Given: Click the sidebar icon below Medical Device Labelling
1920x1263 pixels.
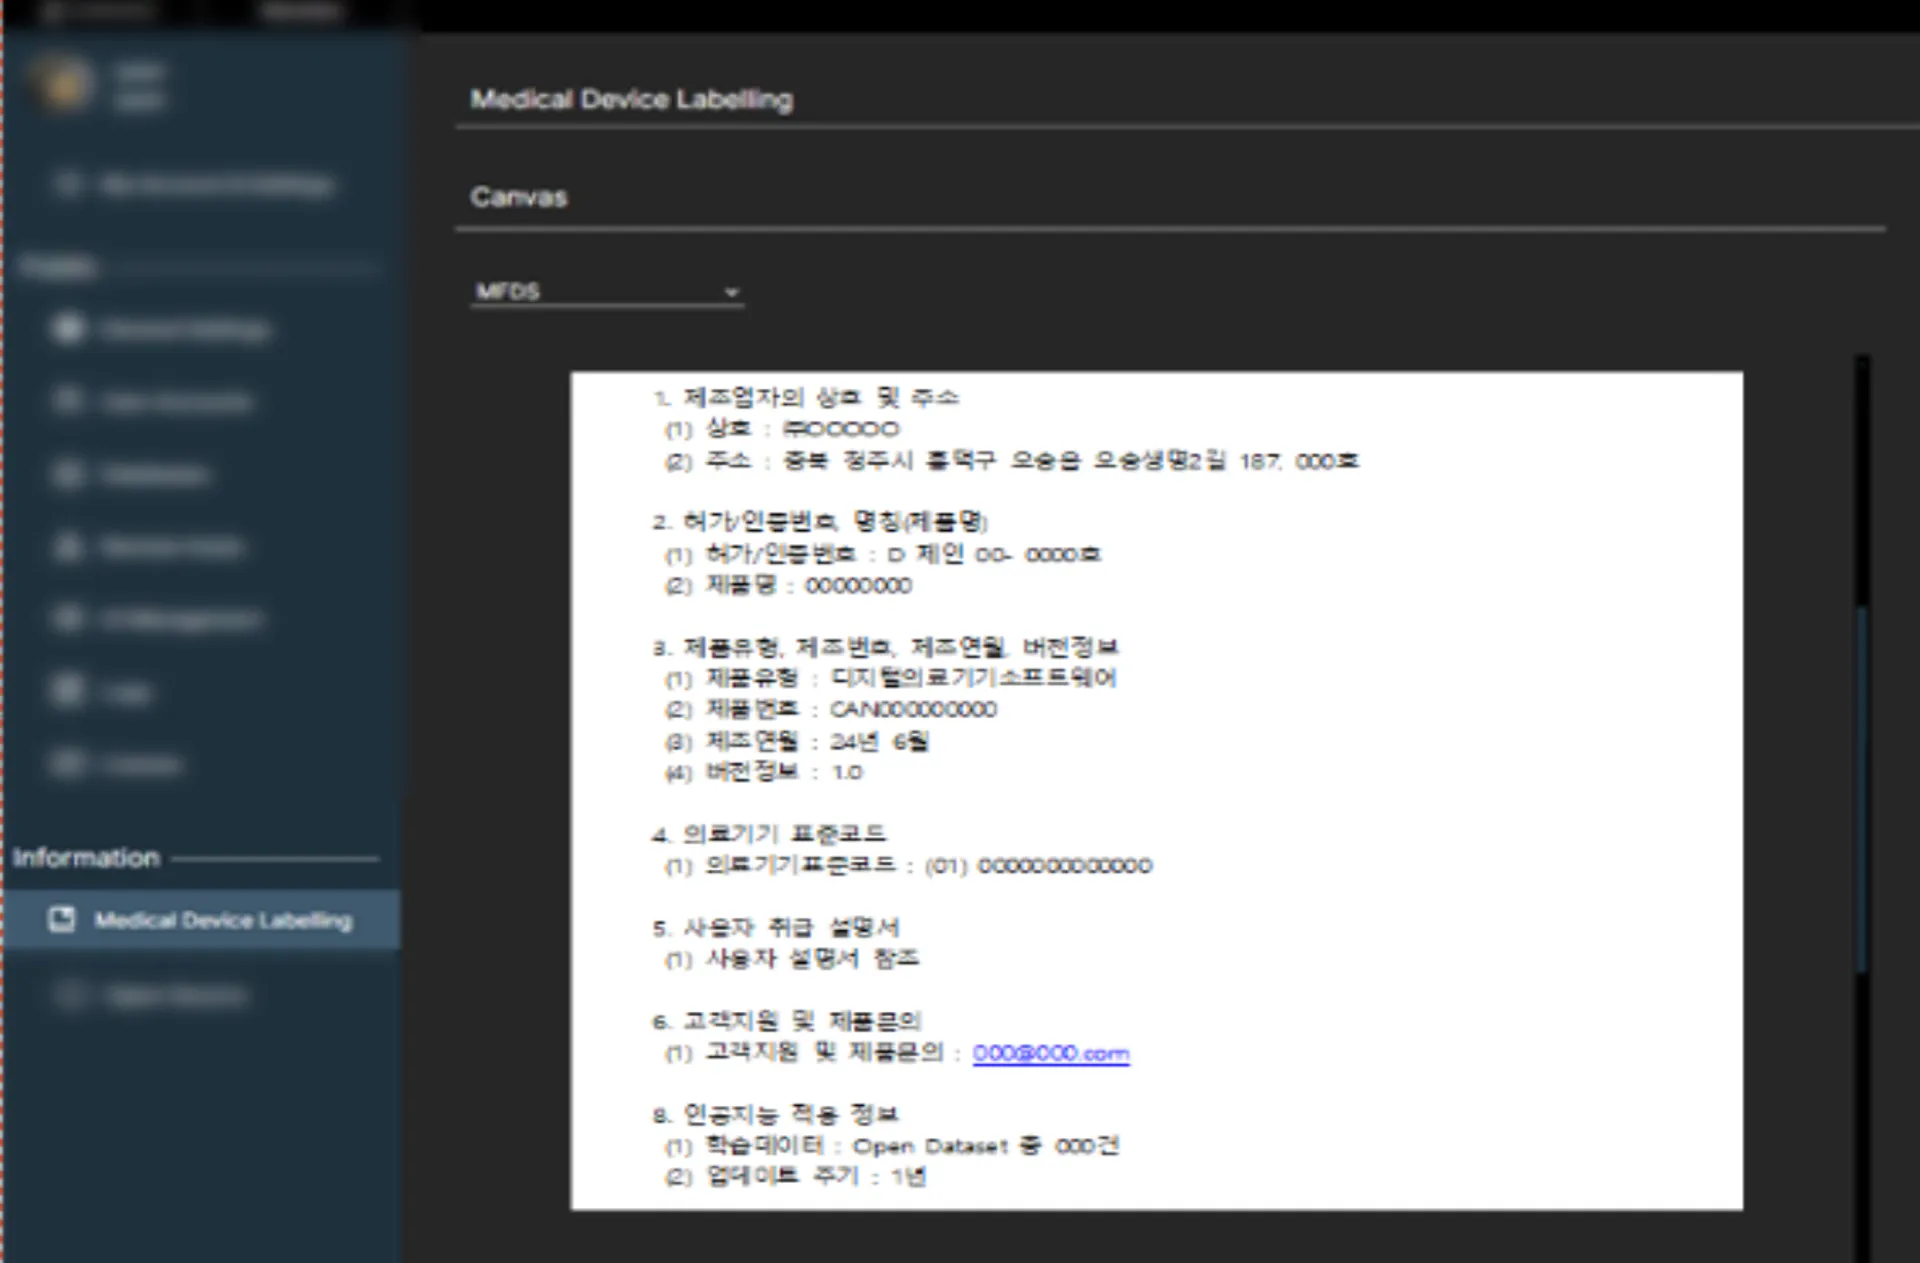Looking at the screenshot, I should (70, 994).
